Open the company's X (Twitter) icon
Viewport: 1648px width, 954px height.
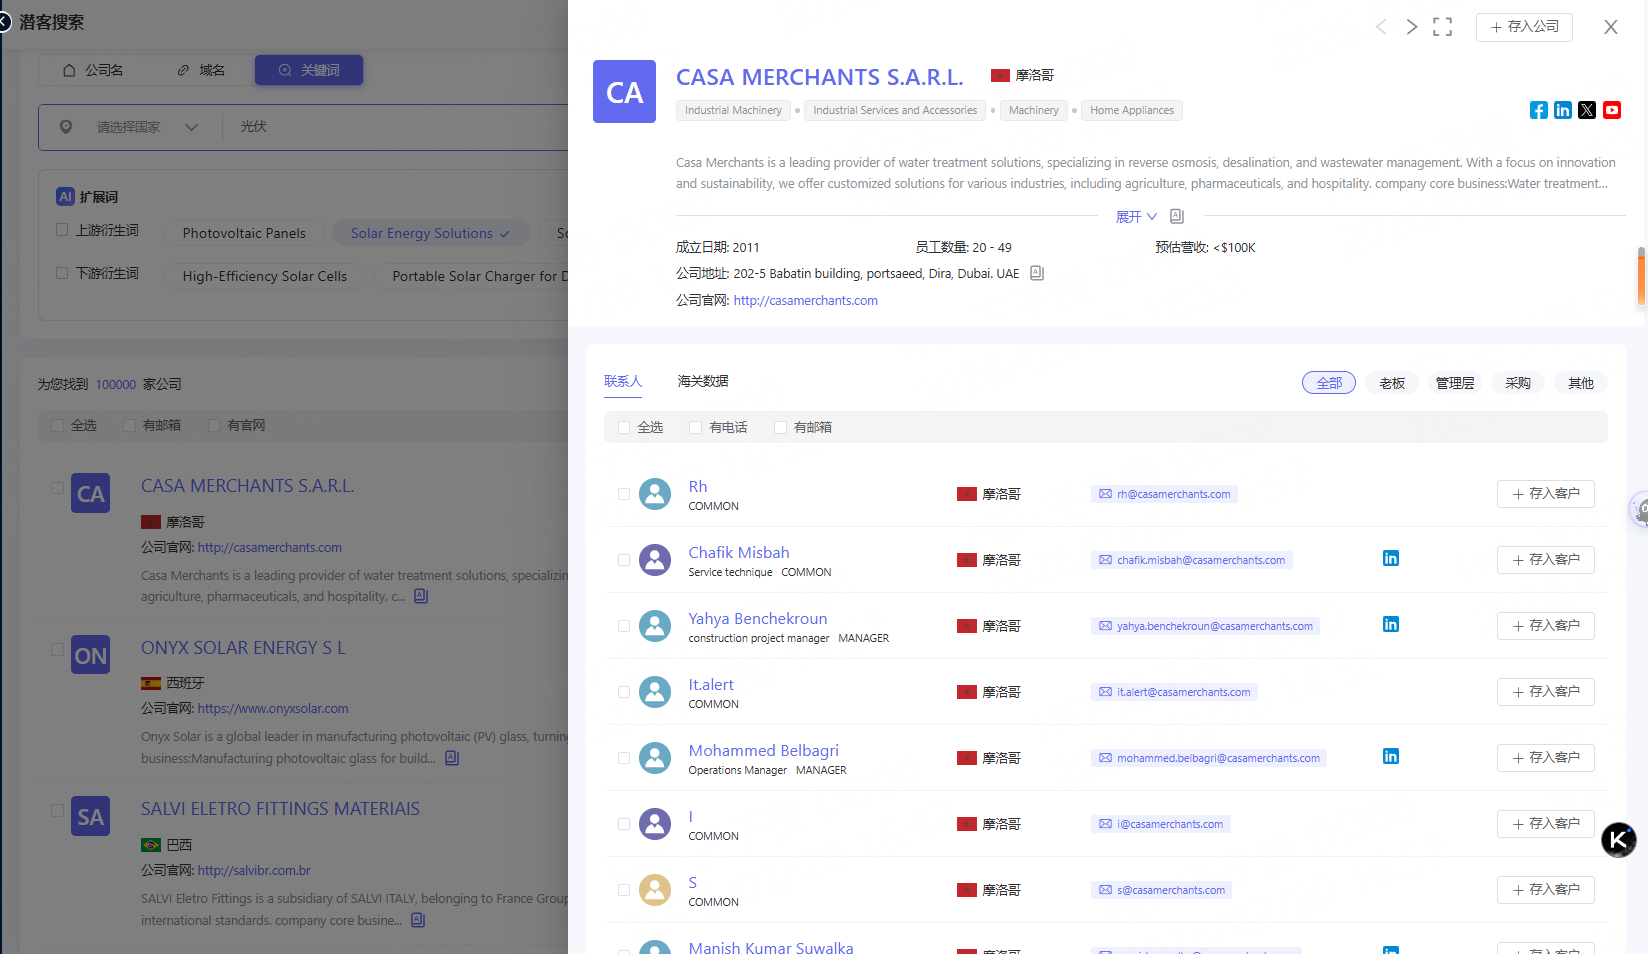1587,110
